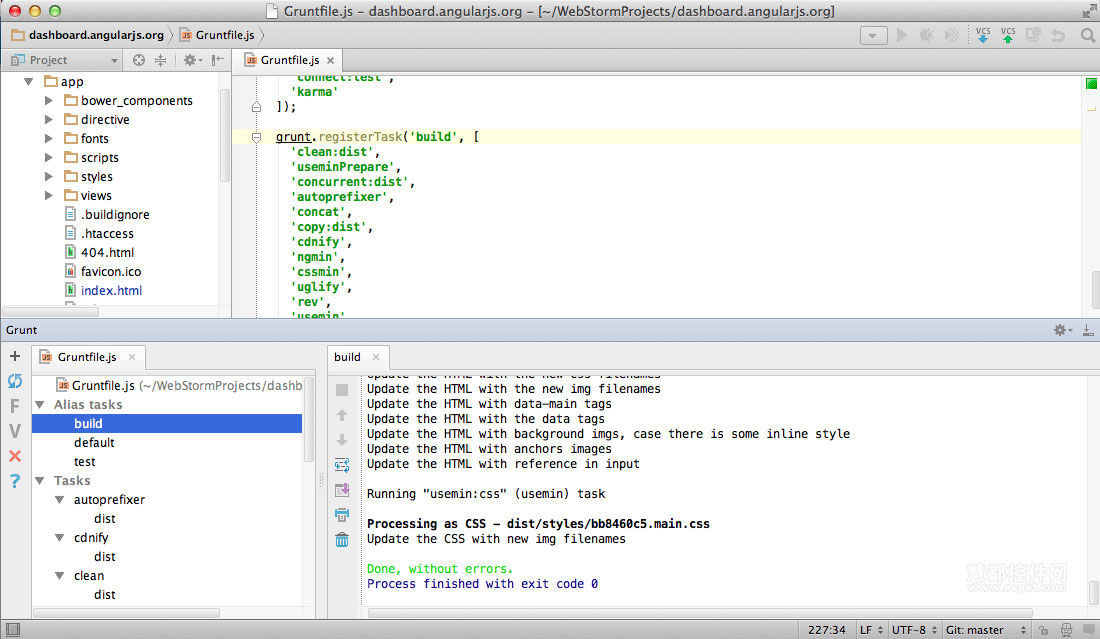This screenshot has width=1100, height=639.
Task: Open the LF line separator selector
Action: click(x=871, y=630)
